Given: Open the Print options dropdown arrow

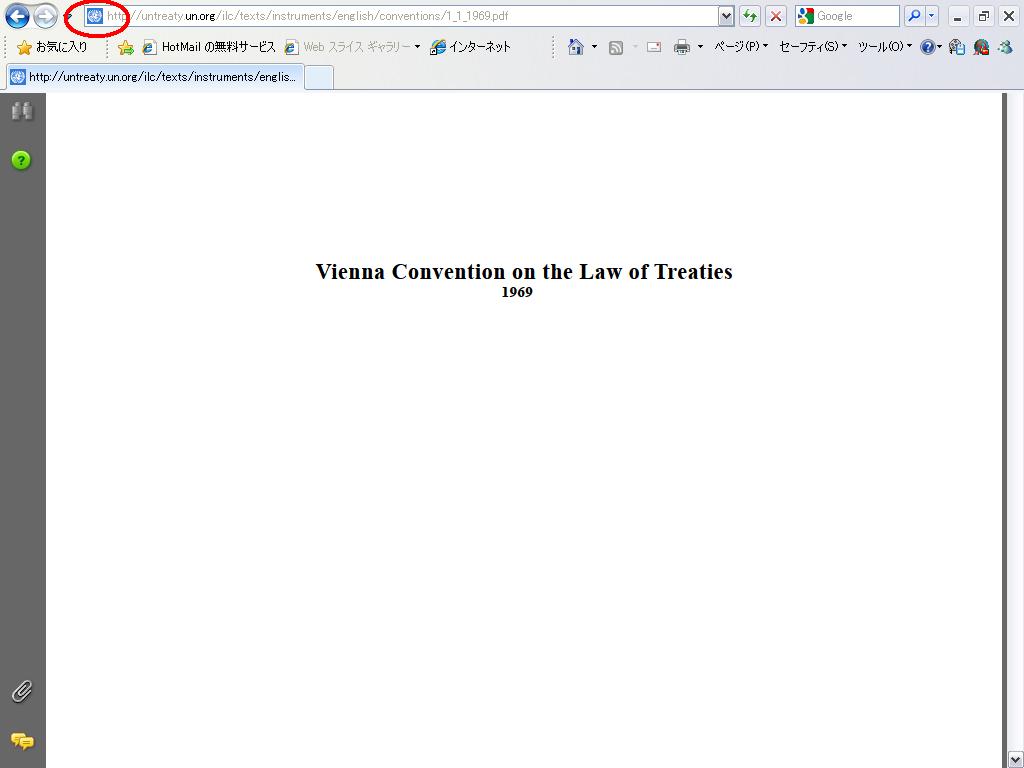Looking at the screenshot, I should coord(700,47).
